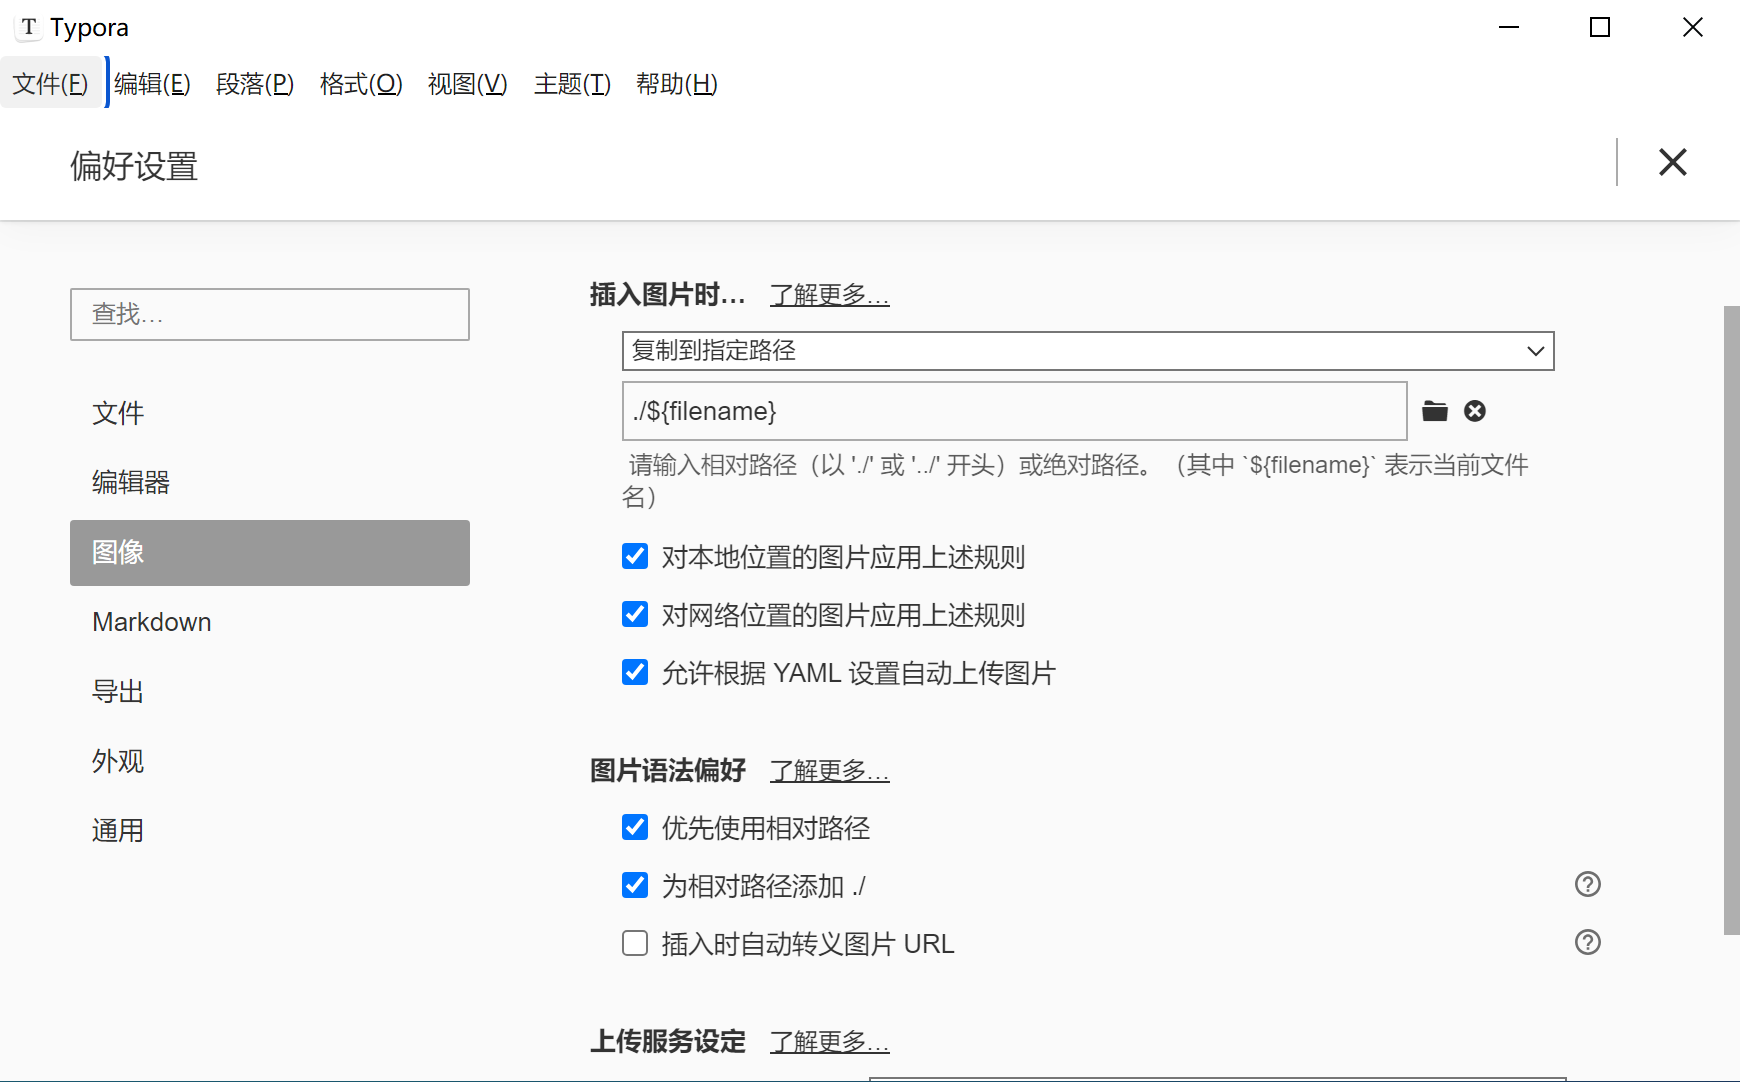Click the 查找 search input field
The height and width of the screenshot is (1082, 1740).
pyautogui.click(x=270, y=314)
